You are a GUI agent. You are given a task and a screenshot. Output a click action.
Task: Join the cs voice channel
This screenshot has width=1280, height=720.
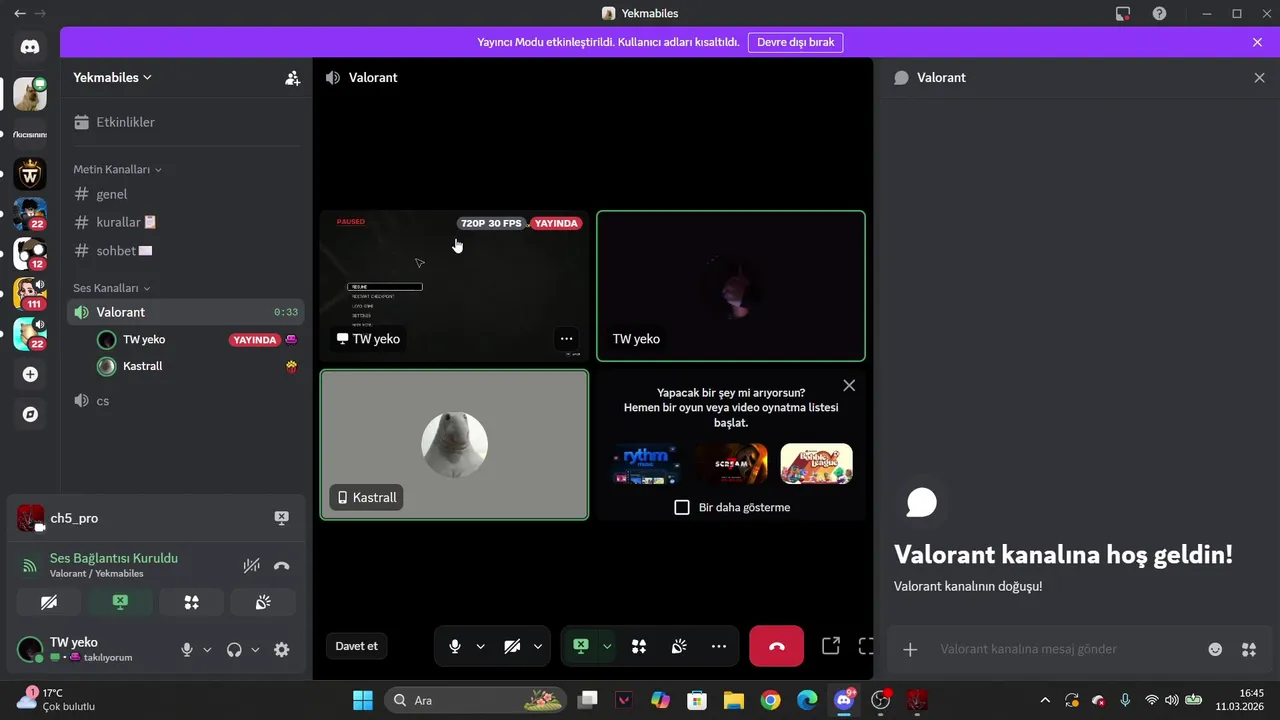point(186,400)
